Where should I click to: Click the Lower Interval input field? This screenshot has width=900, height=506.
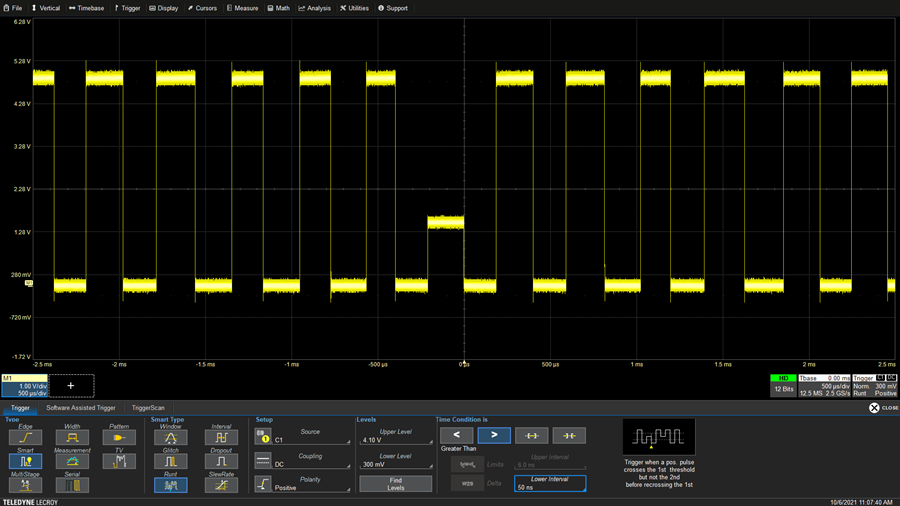click(549, 484)
